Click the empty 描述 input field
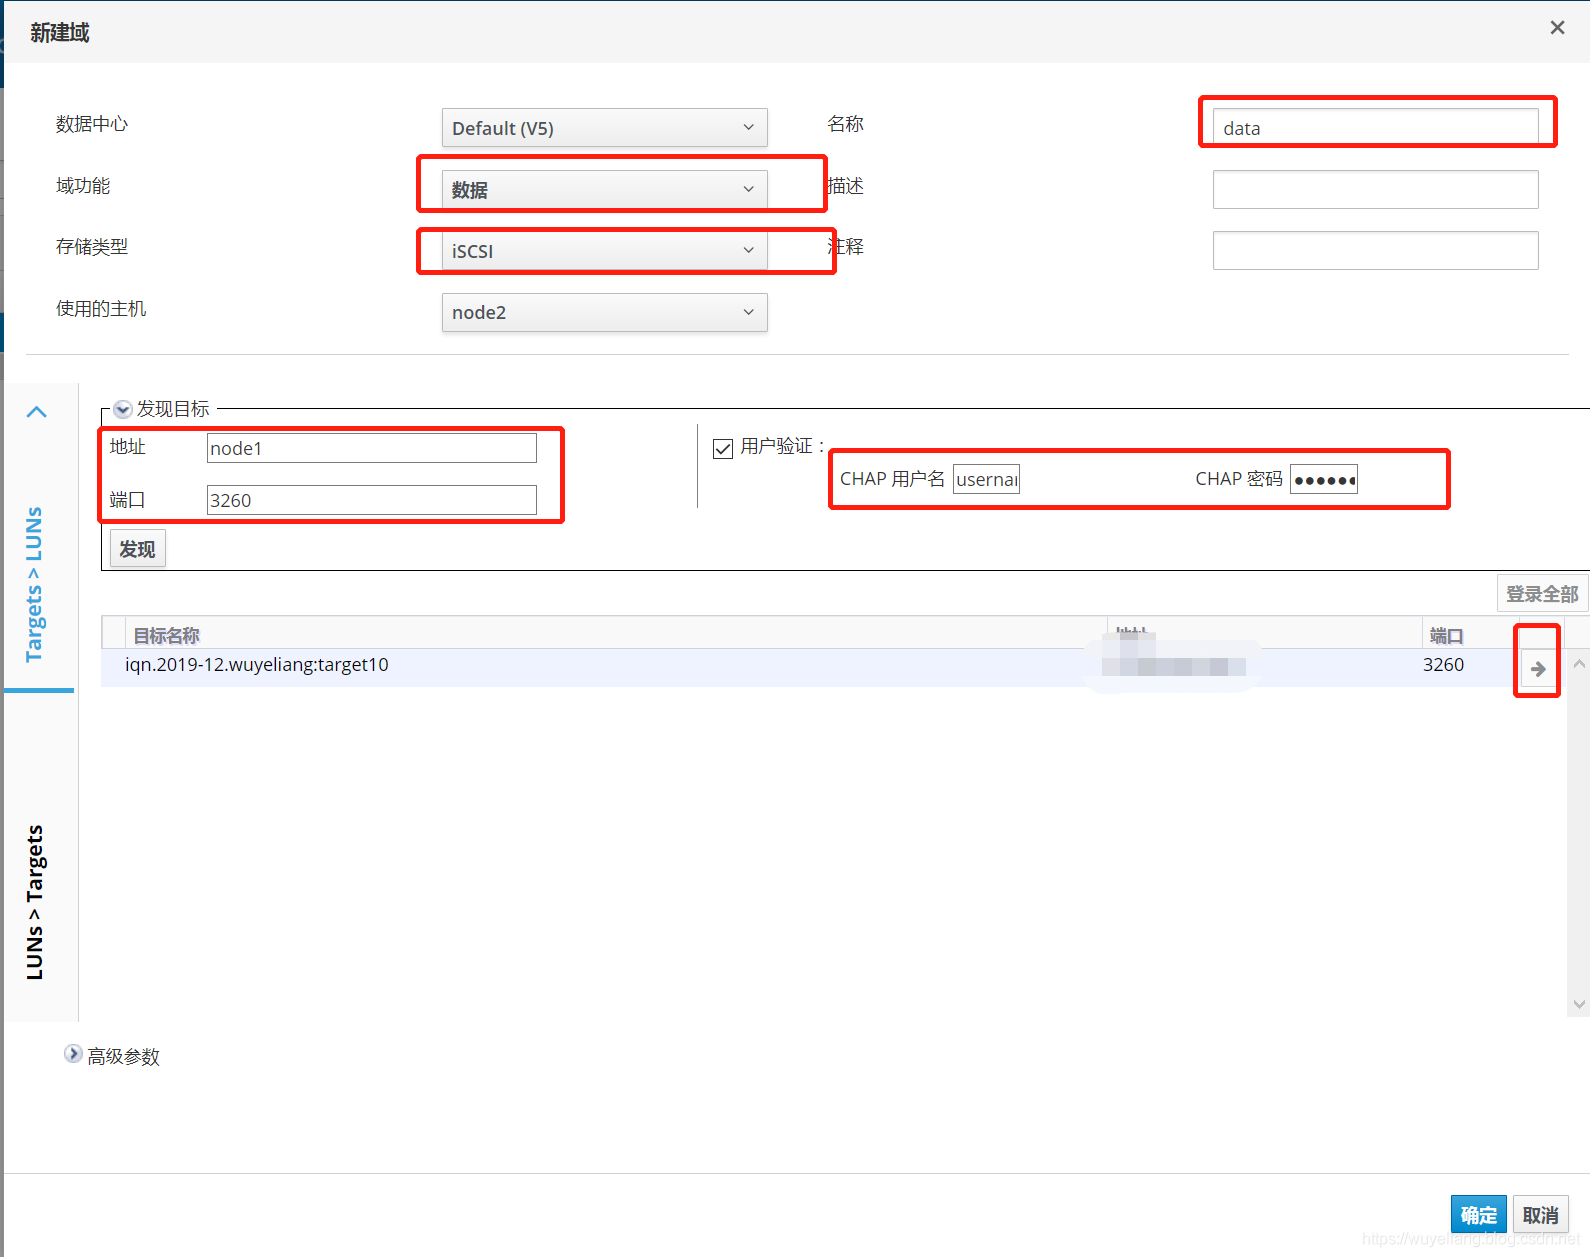 pos(1375,189)
